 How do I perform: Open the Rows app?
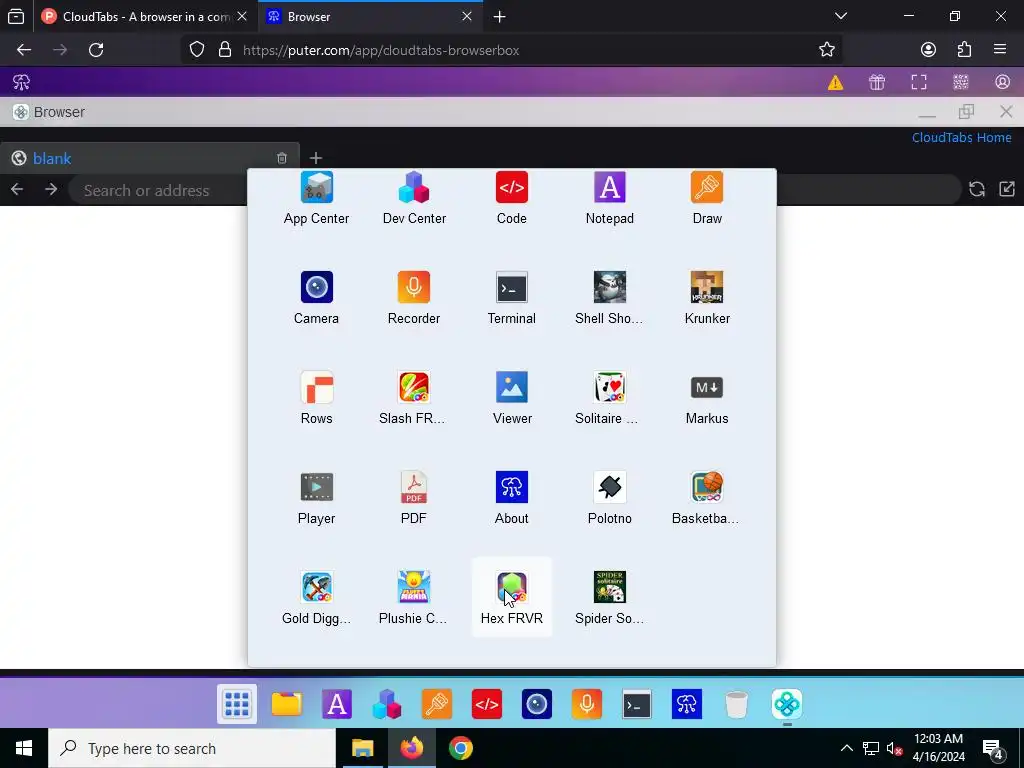tap(316, 398)
